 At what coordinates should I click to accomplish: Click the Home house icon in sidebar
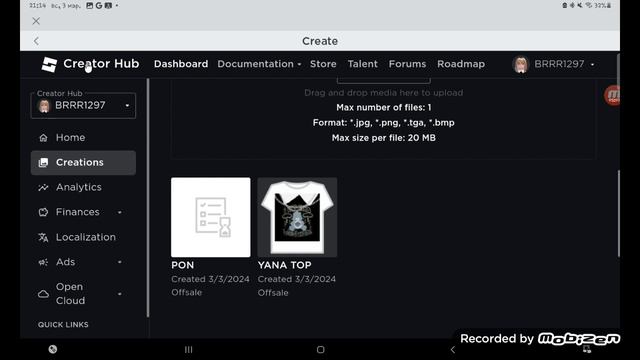[x=43, y=138]
